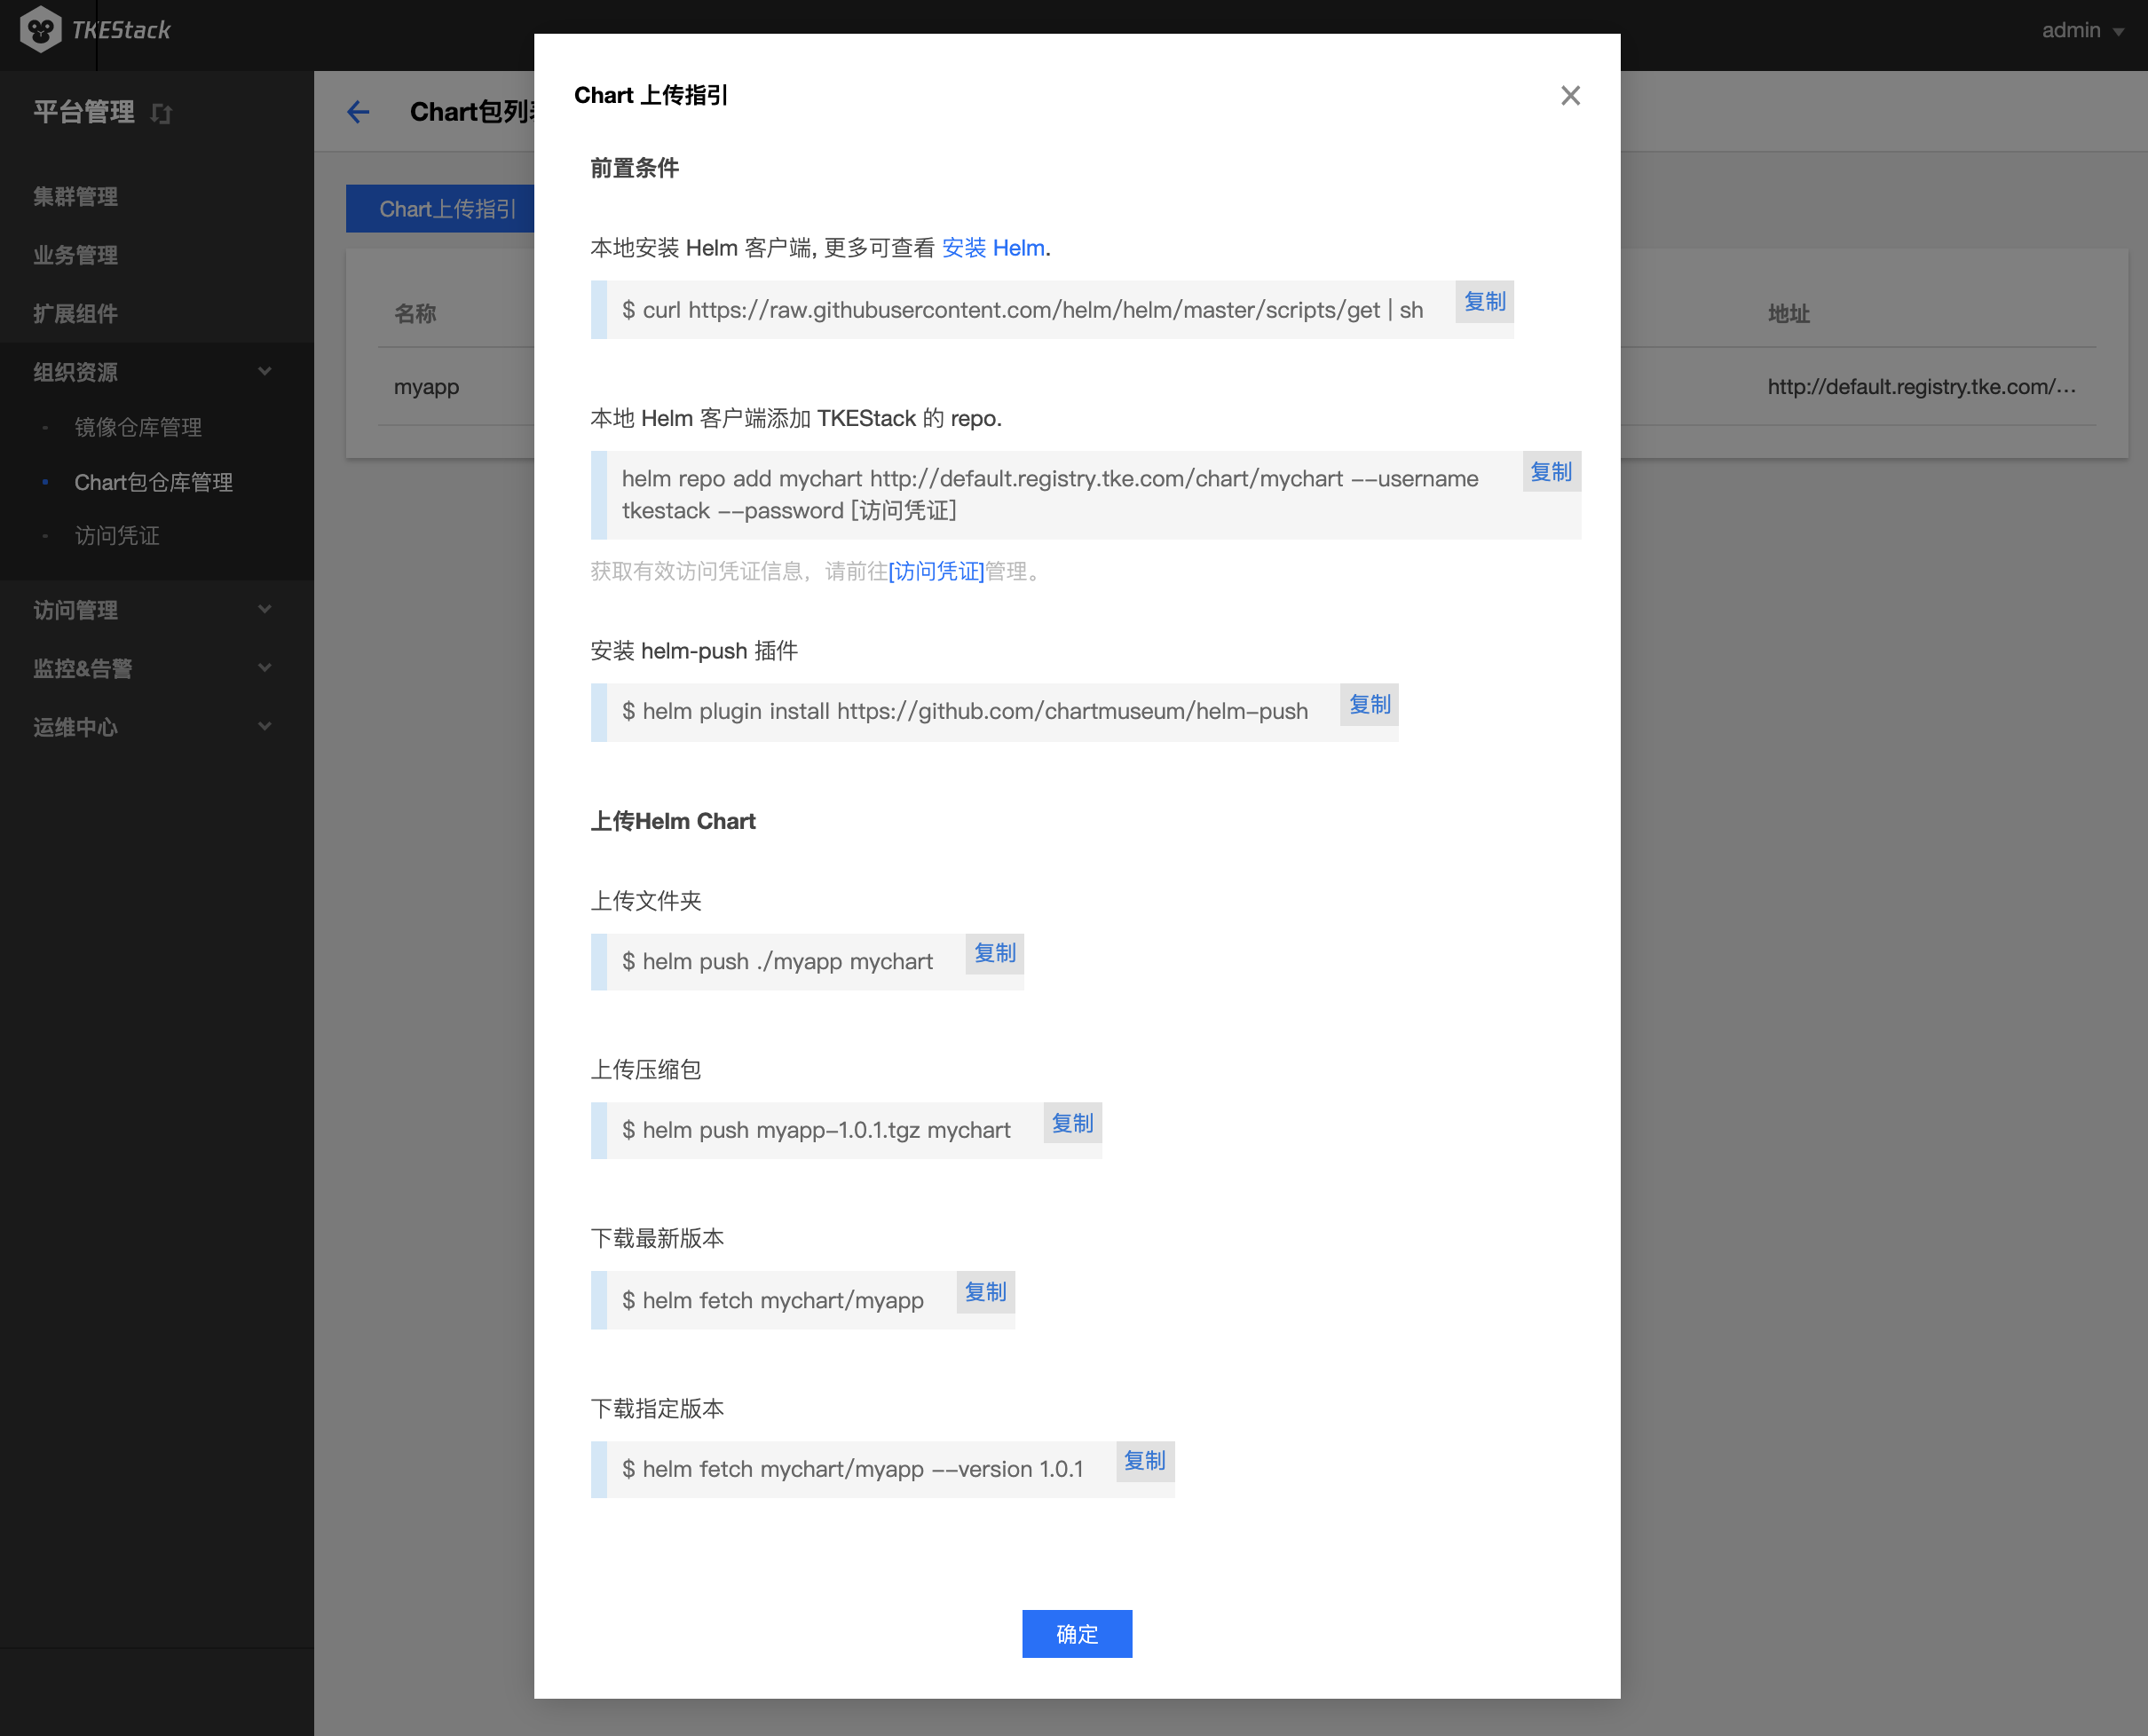Click the helm repo add command text

1050,495
